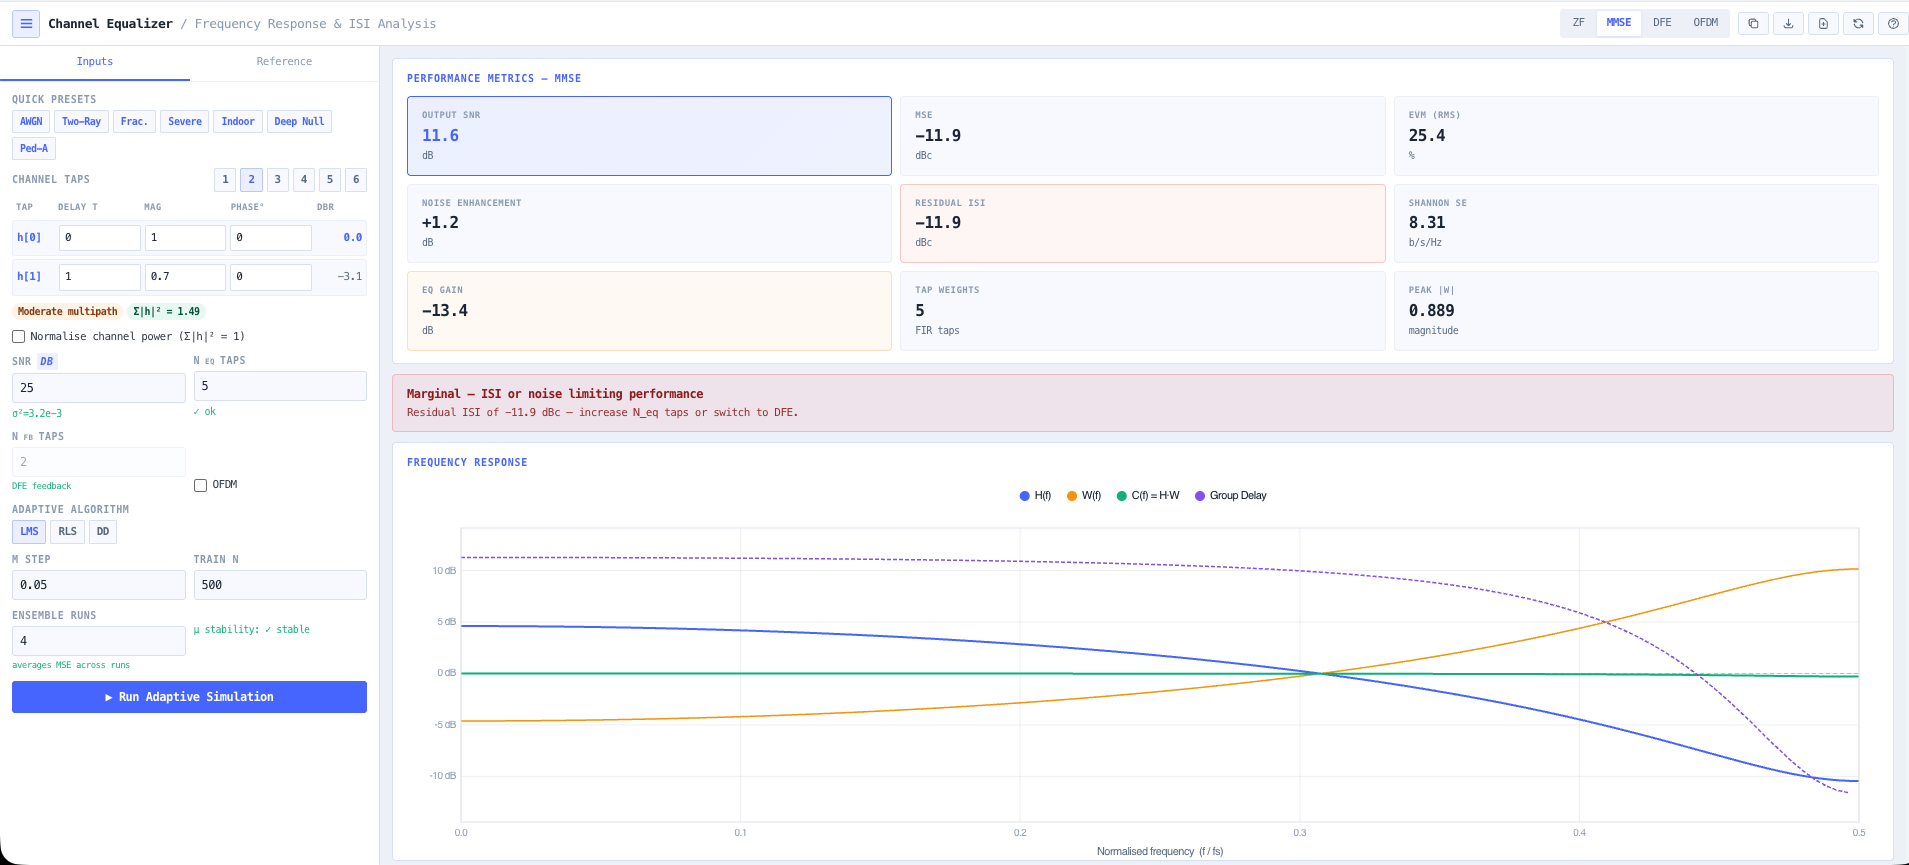Screen dimensions: 1909x865
Task: Select the Shannon SE metric card
Action: (x=1636, y=224)
